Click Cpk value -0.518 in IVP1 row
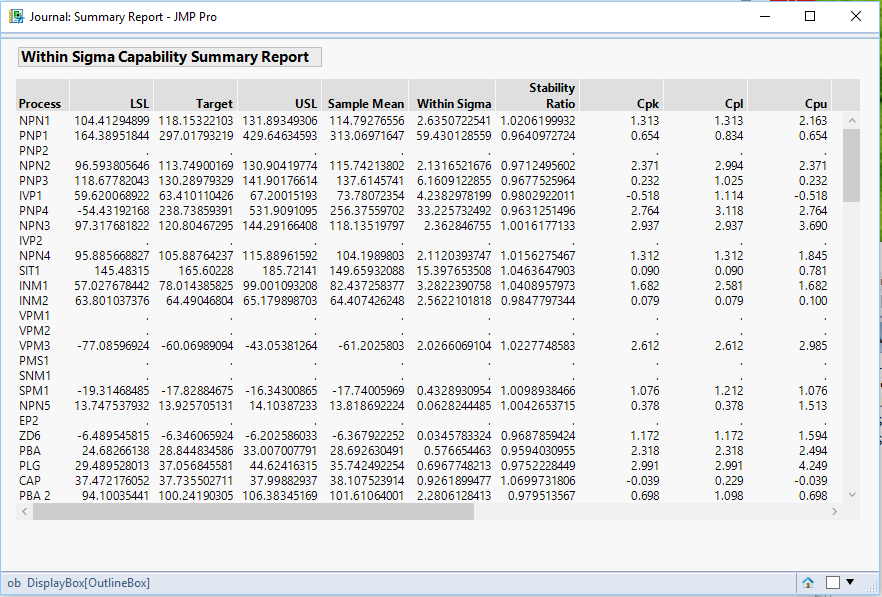882x597 pixels. (645, 196)
